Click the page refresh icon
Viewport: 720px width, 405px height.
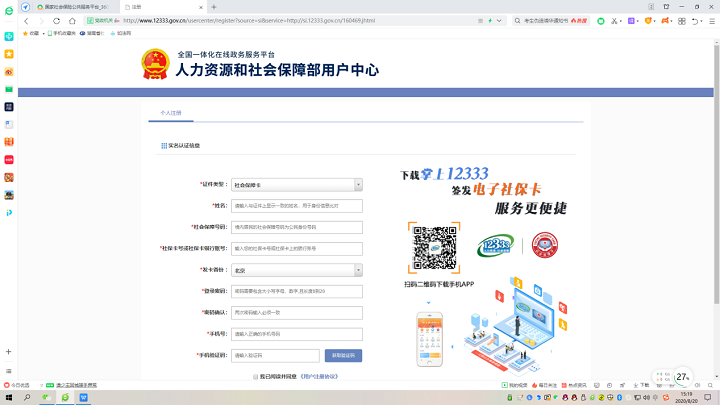click(x=58, y=20)
